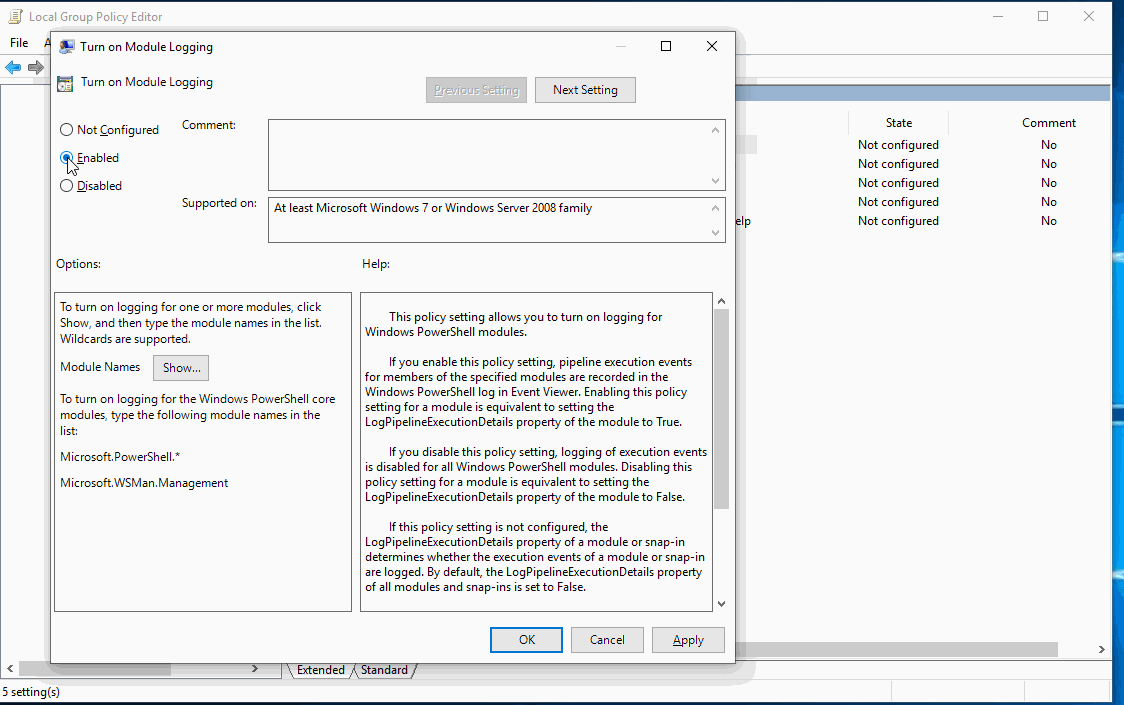Select the Not Configured radio button
Screen dimensions: 1124x705
(x=66, y=129)
